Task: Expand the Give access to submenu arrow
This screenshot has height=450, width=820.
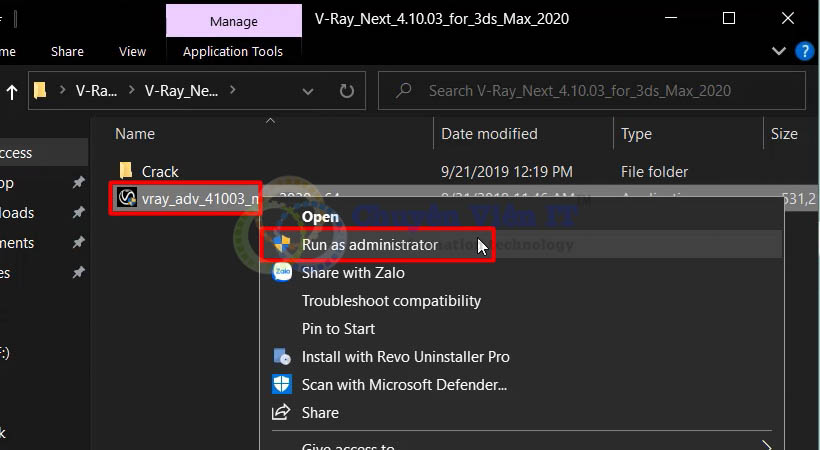Action: (x=767, y=446)
